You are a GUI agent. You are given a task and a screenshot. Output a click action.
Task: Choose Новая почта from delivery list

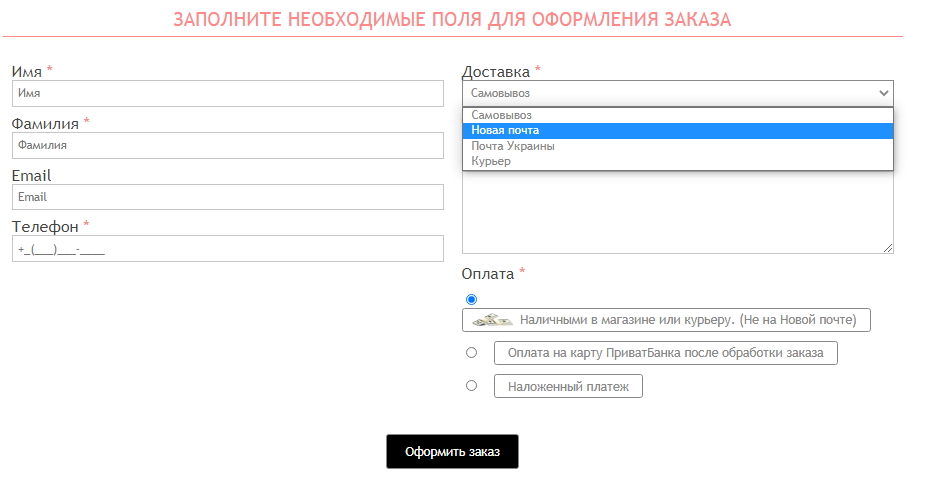pyautogui.click(x=677, y=131)
